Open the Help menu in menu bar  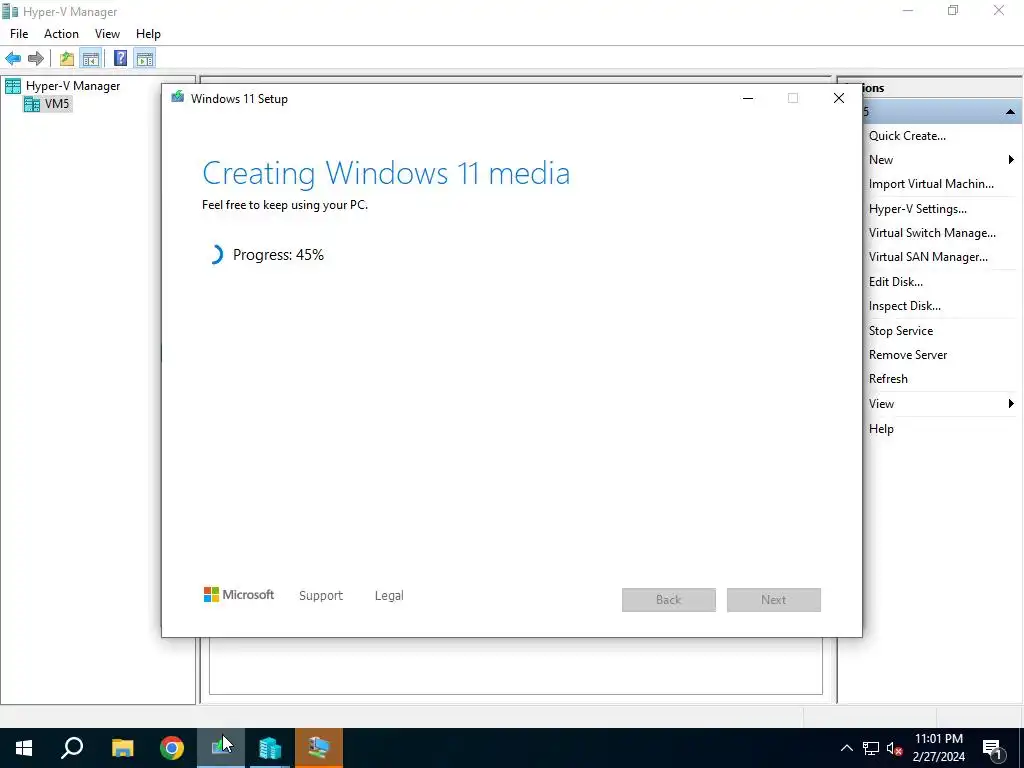pyautogui.click(x=148, y=34)
